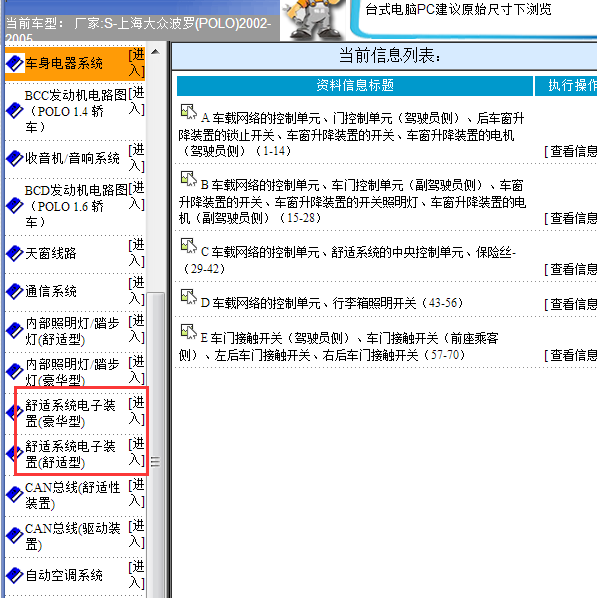View info for entry E (57-70)

click(x=570, y=355)
